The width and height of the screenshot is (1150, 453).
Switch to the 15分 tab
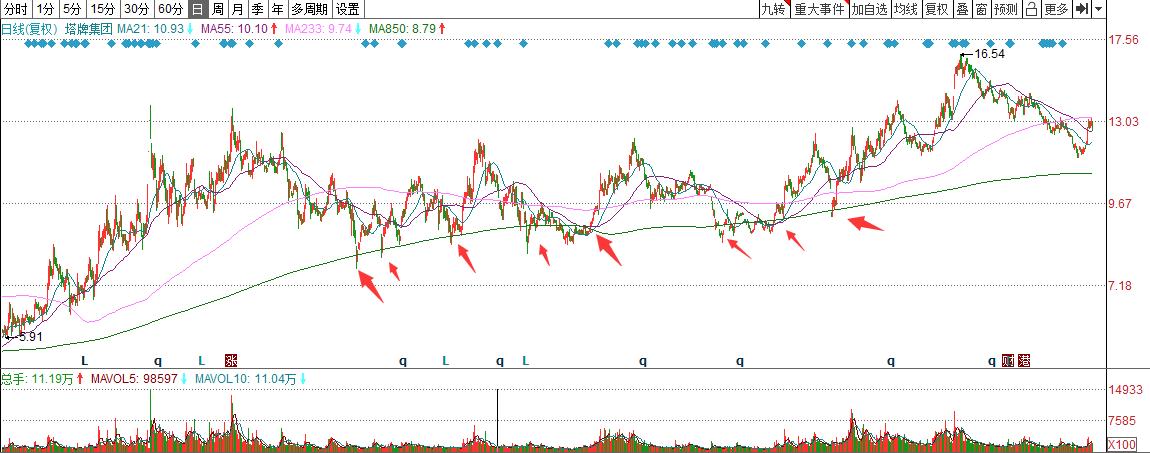point(103,10)
